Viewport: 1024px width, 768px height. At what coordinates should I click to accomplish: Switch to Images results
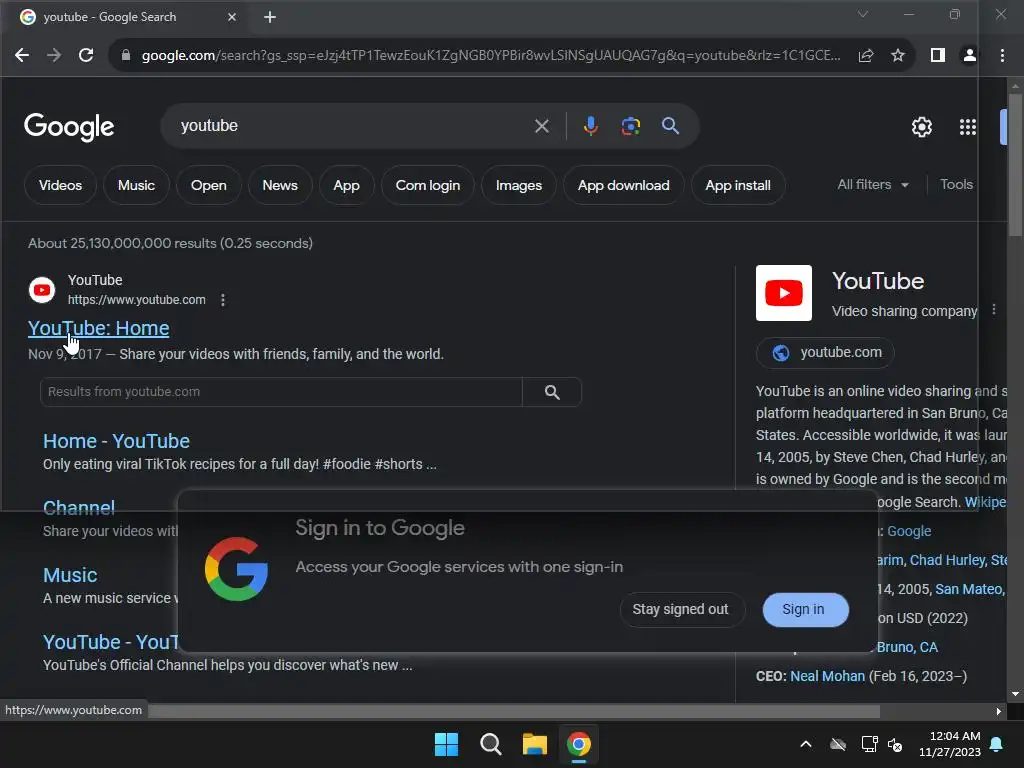coord(519,185)
